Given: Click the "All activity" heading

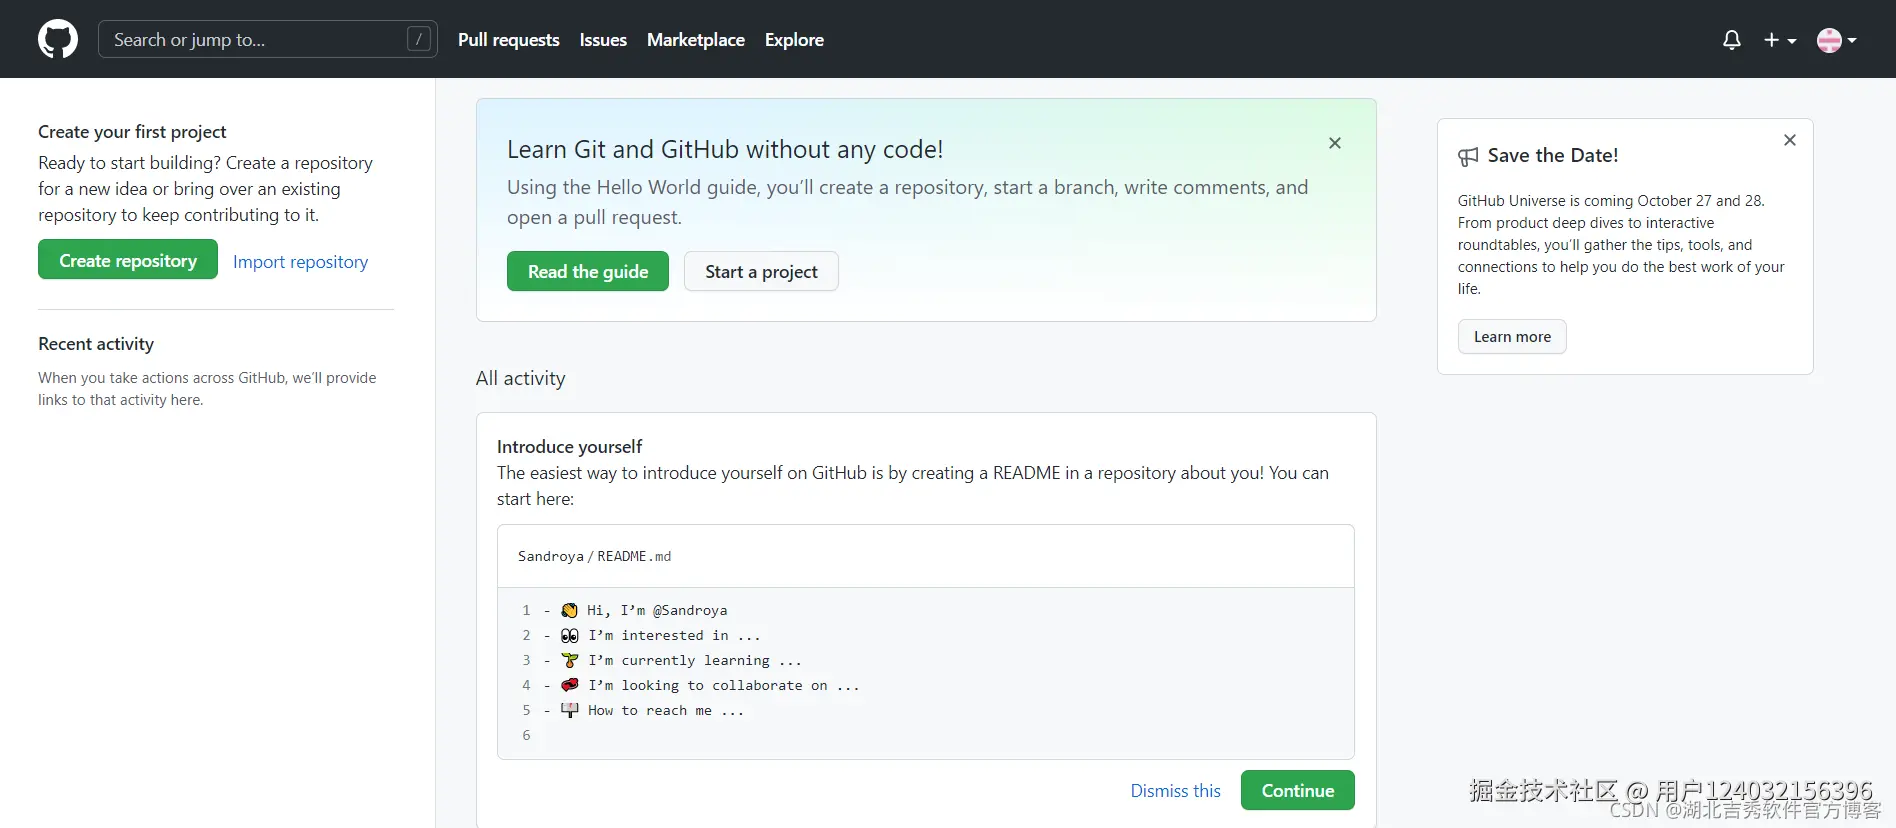Looking at the screenshot, I should click(520, 378).
